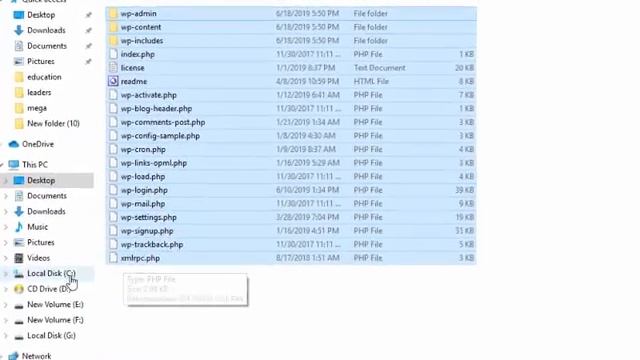Click the 39 KB size of wp-login.php
The width and height of the screenshot is (640, 360).
coord(464,190)
